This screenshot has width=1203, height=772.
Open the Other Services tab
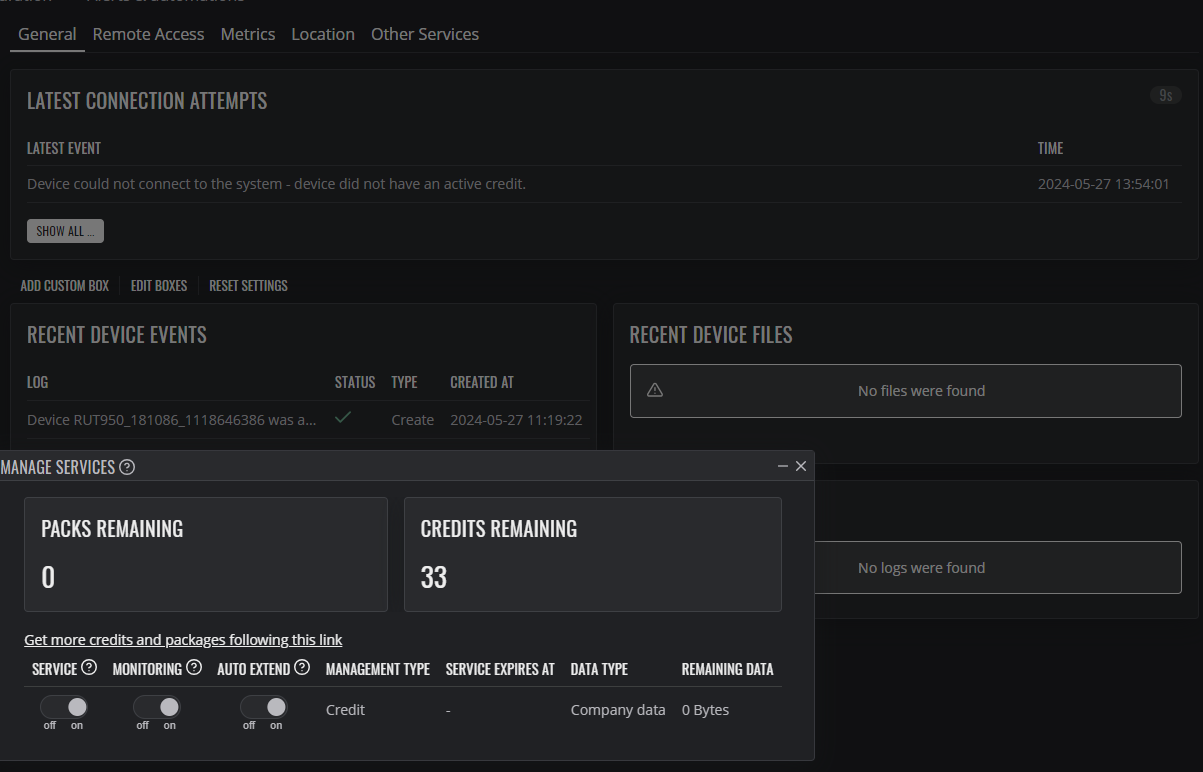[x=425, y=34]
